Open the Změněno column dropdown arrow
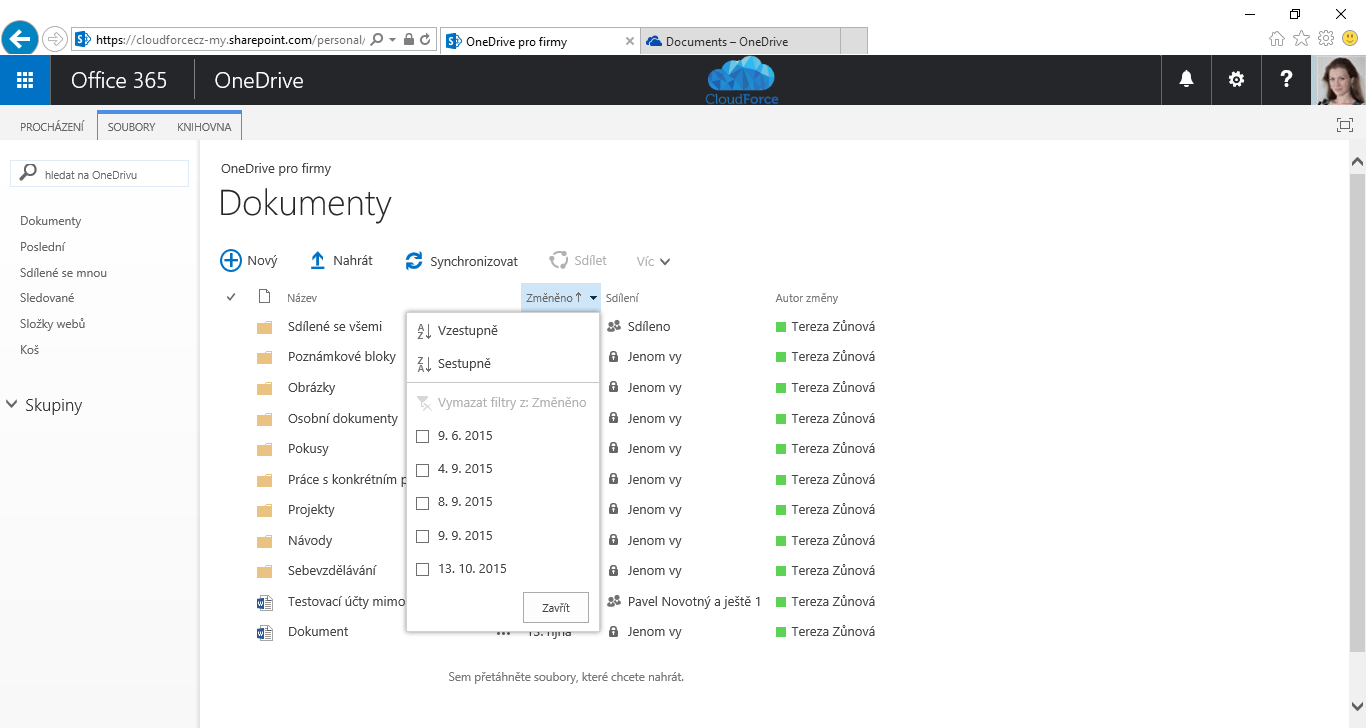The width and height of the screenshot is (1366, 728). click(x=590, y=296)
